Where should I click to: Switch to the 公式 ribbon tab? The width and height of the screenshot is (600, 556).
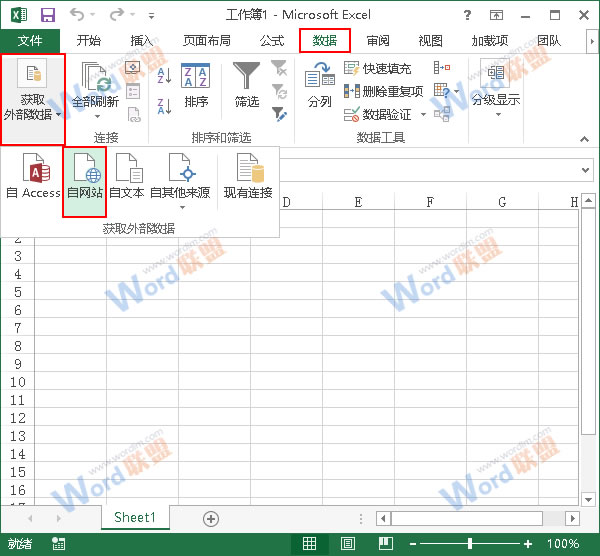click(272, 41)
